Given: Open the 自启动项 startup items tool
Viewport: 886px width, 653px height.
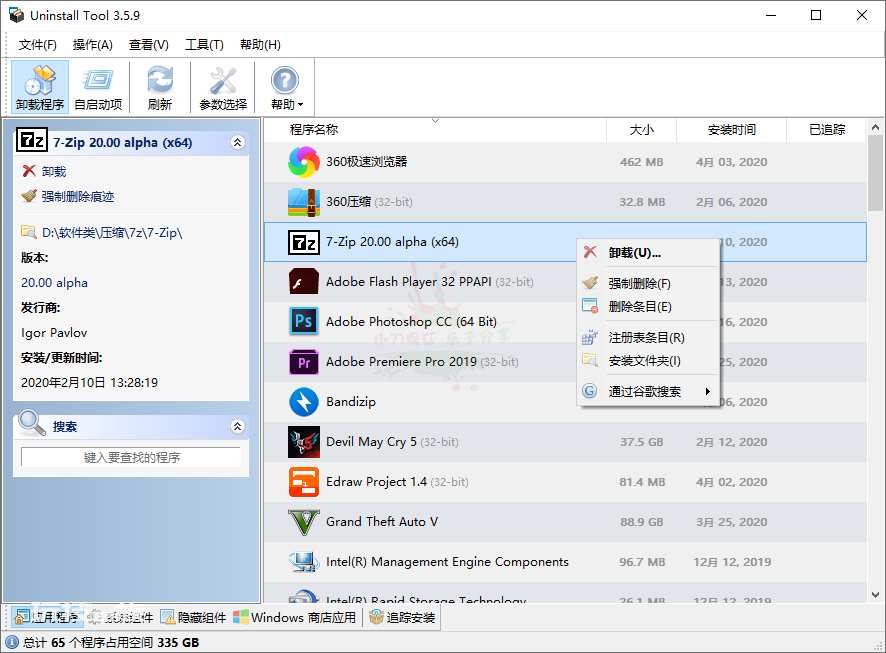Looking at the screenshot, I should [98, 87].
